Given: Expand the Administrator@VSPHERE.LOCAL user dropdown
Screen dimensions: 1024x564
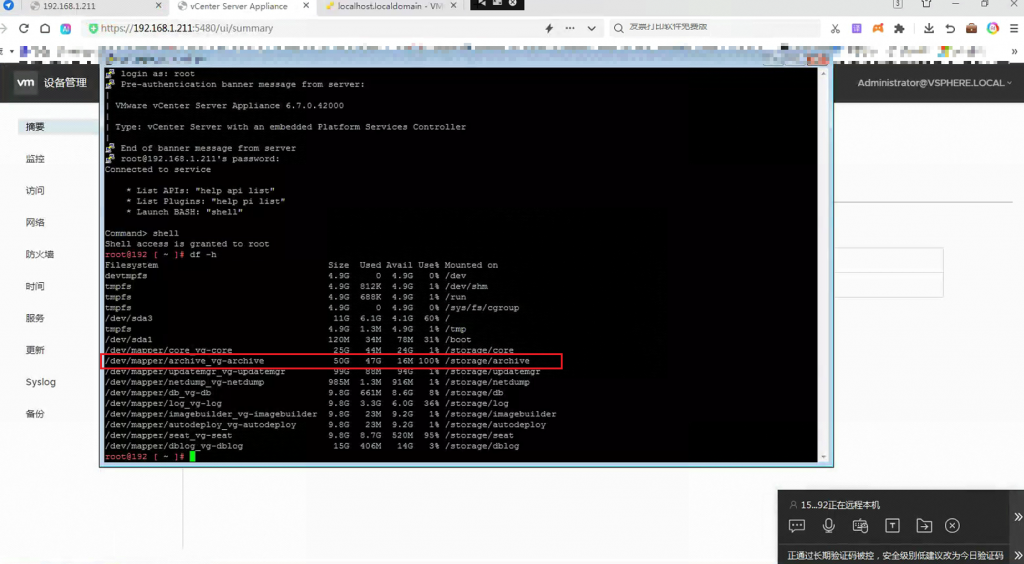Looking at the screenshot, I should [x=935, y=83].
